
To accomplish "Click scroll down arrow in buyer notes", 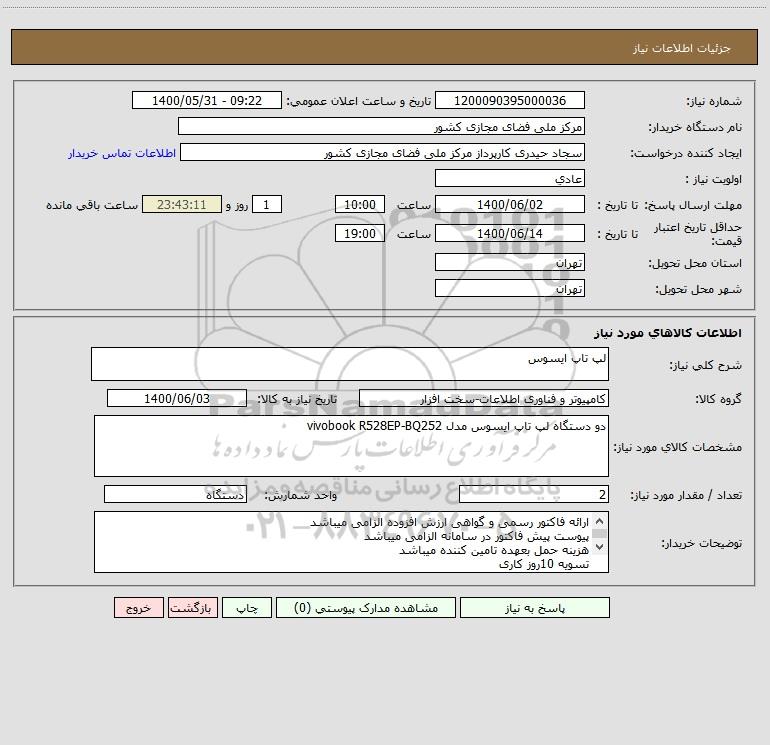I will (599, 546).
